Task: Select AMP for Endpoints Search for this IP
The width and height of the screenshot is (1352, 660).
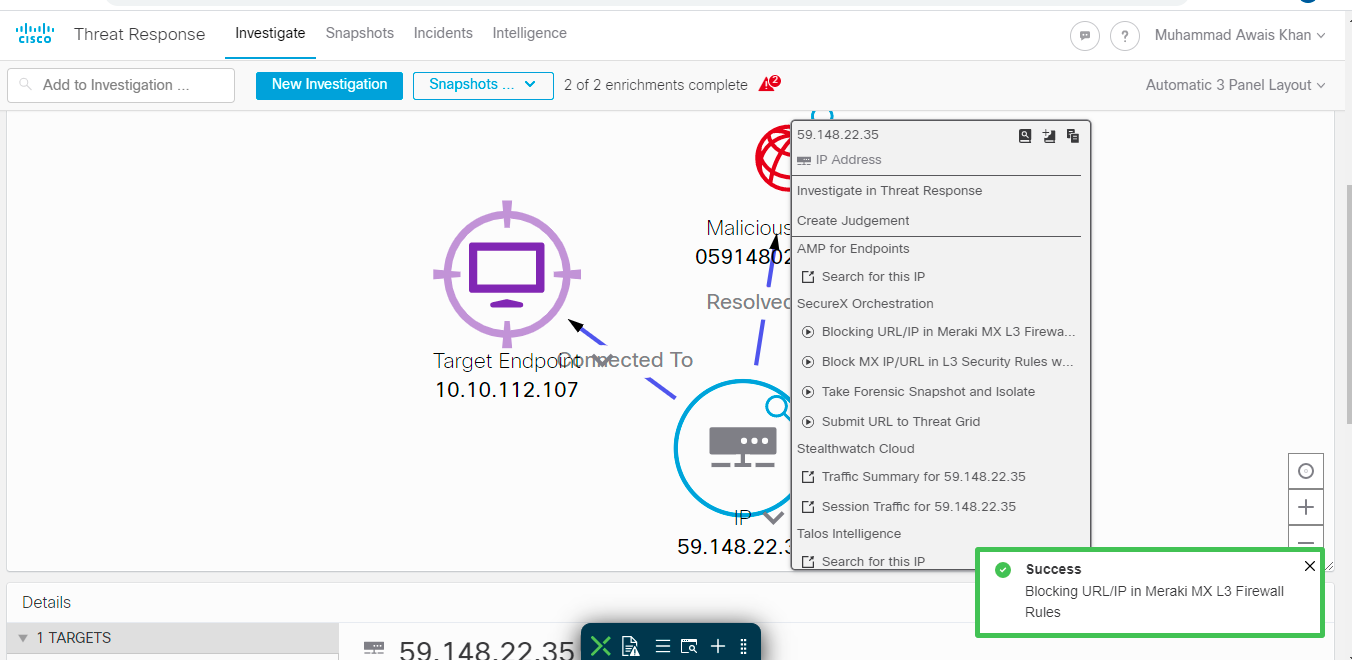Action: [873, 277]
